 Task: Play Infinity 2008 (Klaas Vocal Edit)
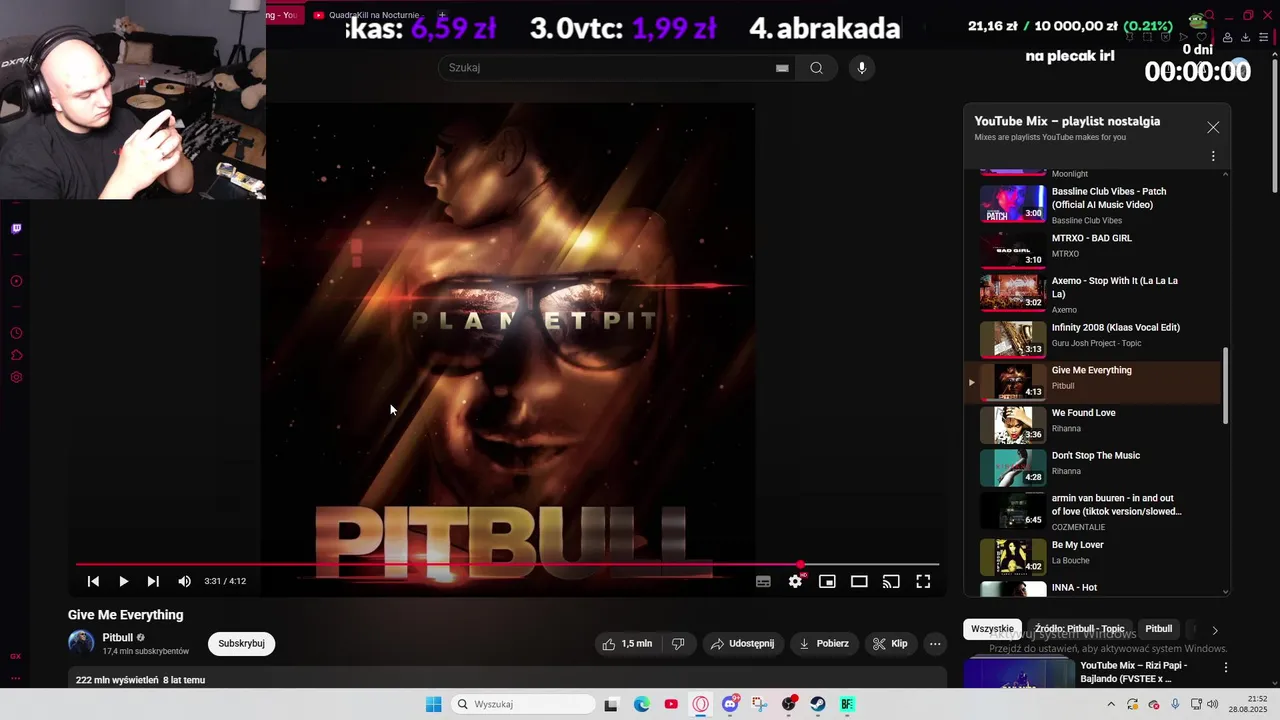click(1092, 339)
